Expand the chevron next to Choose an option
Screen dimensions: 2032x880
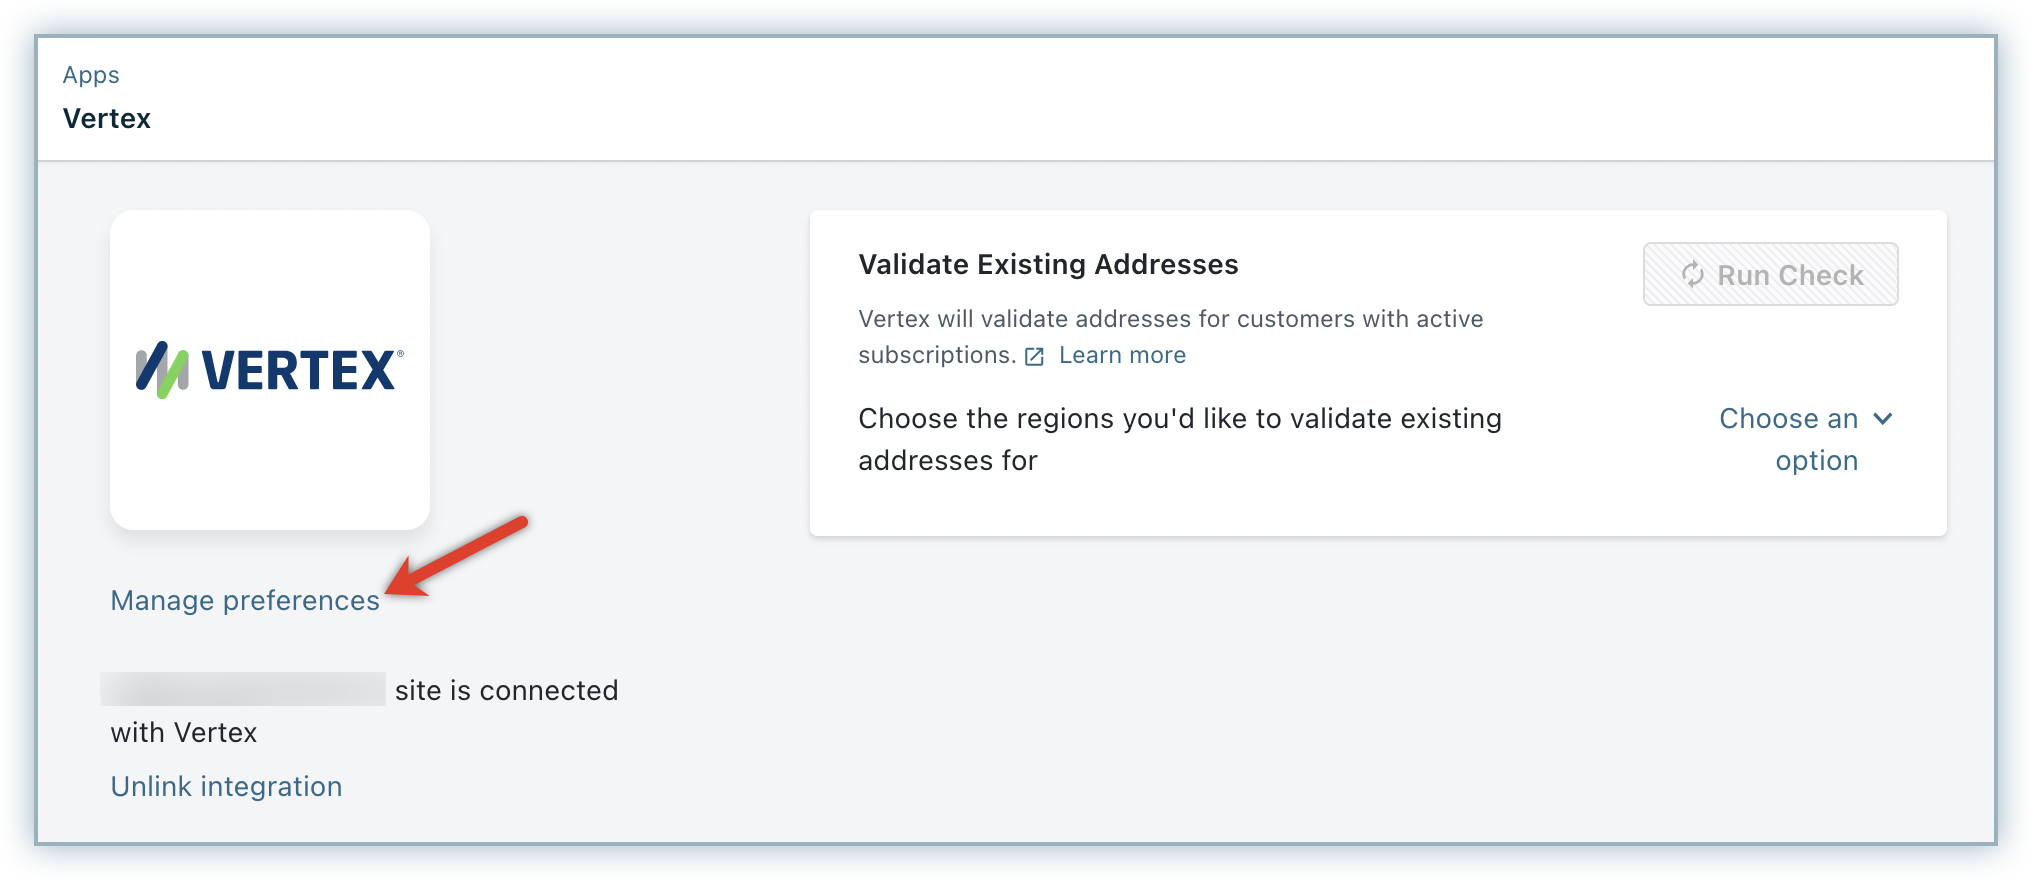(1883, 418)
